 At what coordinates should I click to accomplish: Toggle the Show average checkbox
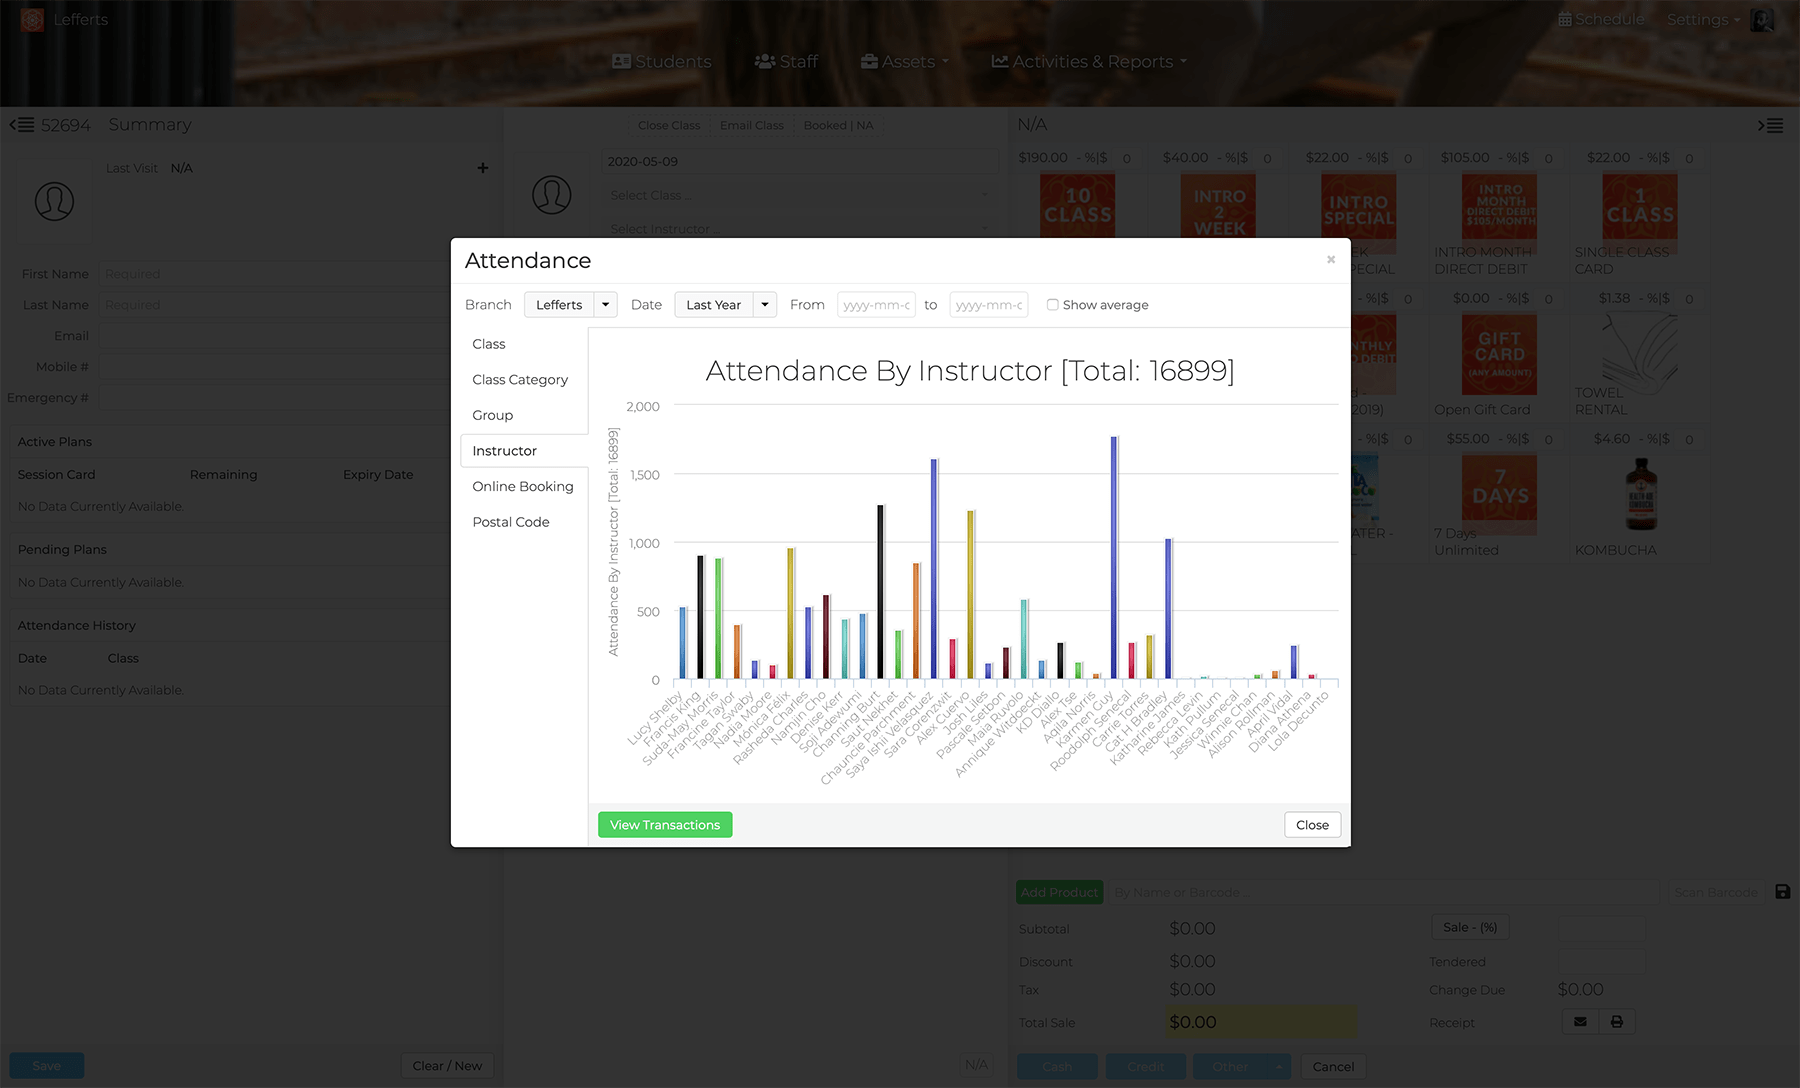pos(1052,305)
